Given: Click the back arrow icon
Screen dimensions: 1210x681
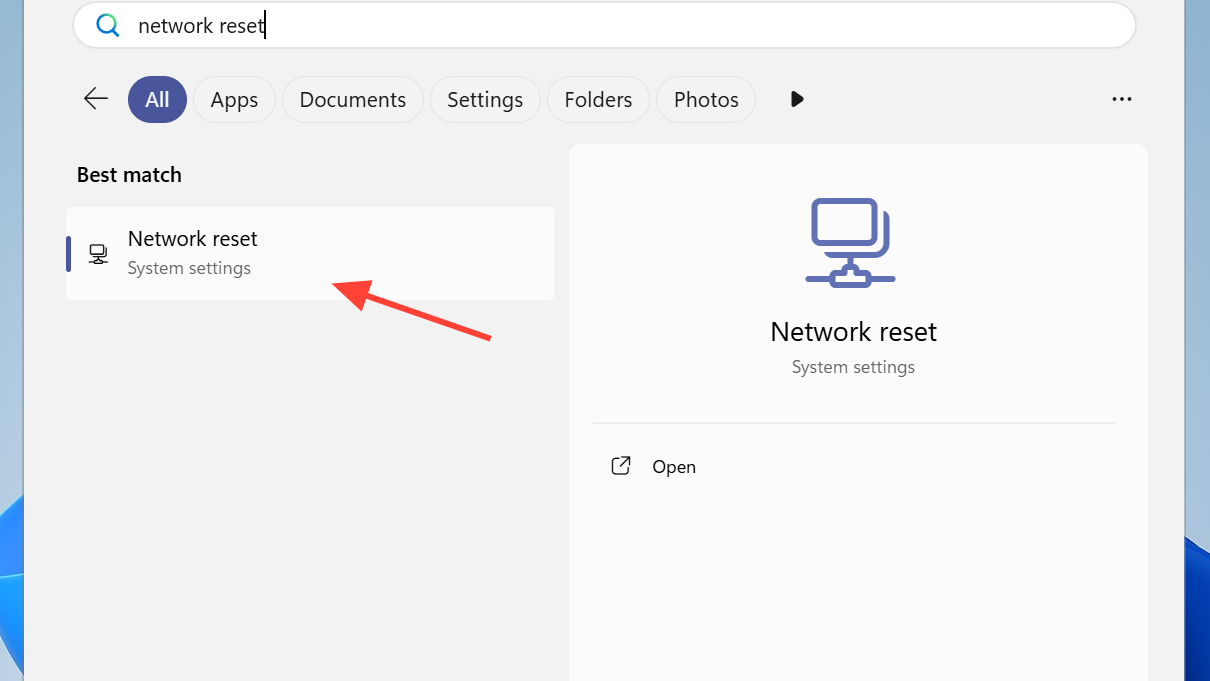Looking at the screenshot, I should click(96, 99).
